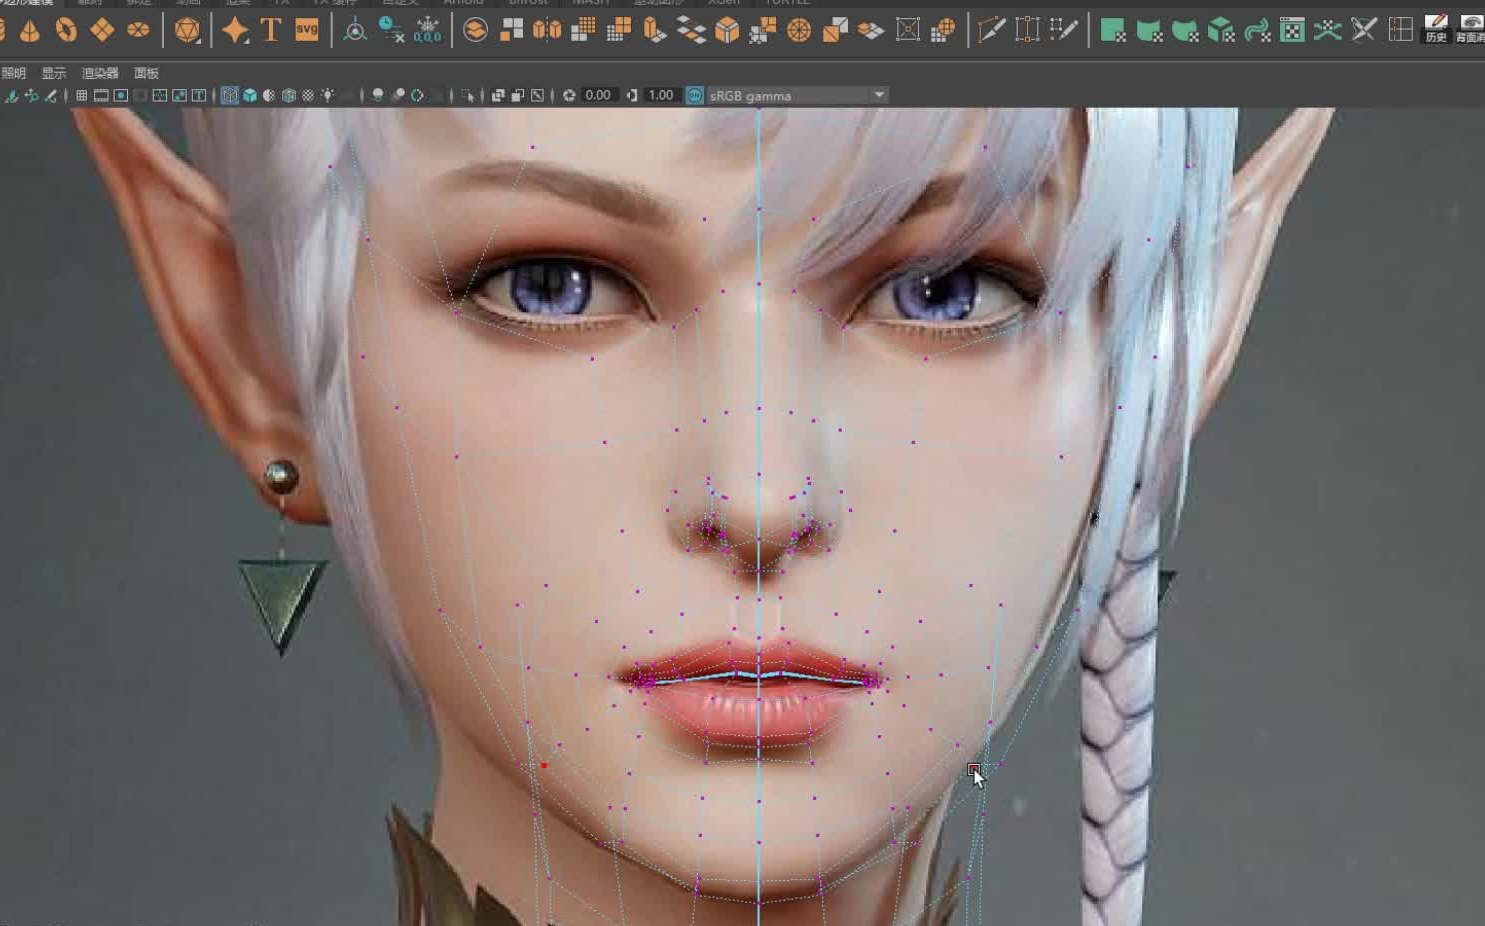Click the exposure reset icon
The image size is (1485, 926).
click(569, 96)
